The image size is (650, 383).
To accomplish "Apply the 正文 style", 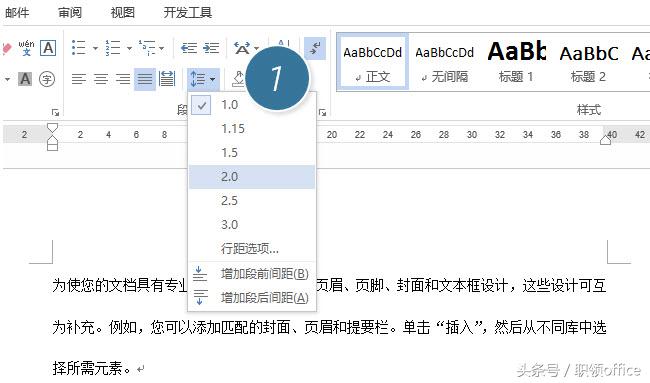I will 373,62.
